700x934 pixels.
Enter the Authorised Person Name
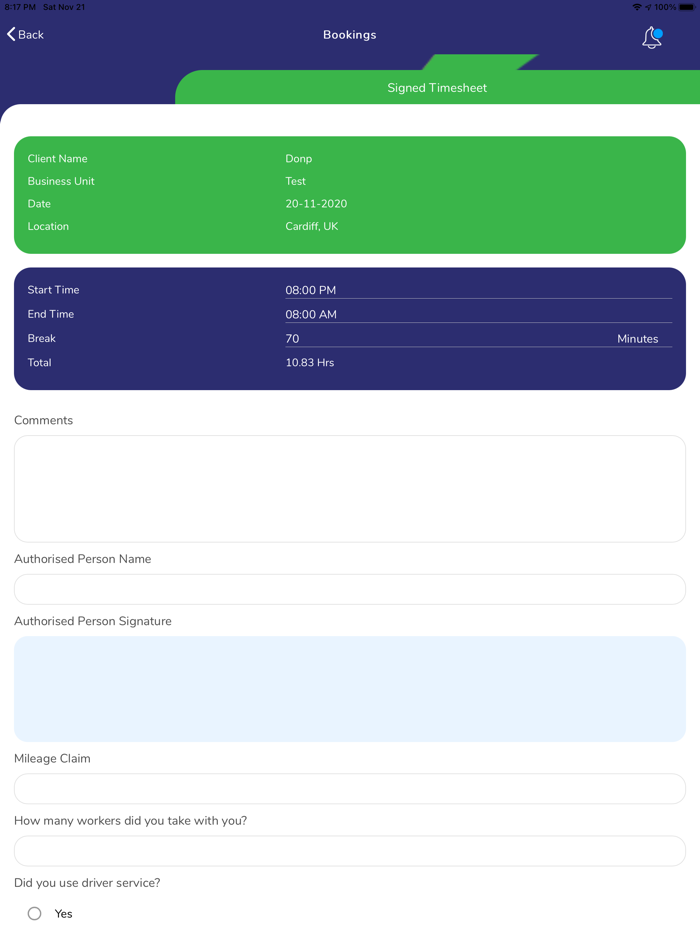point(350,589)
